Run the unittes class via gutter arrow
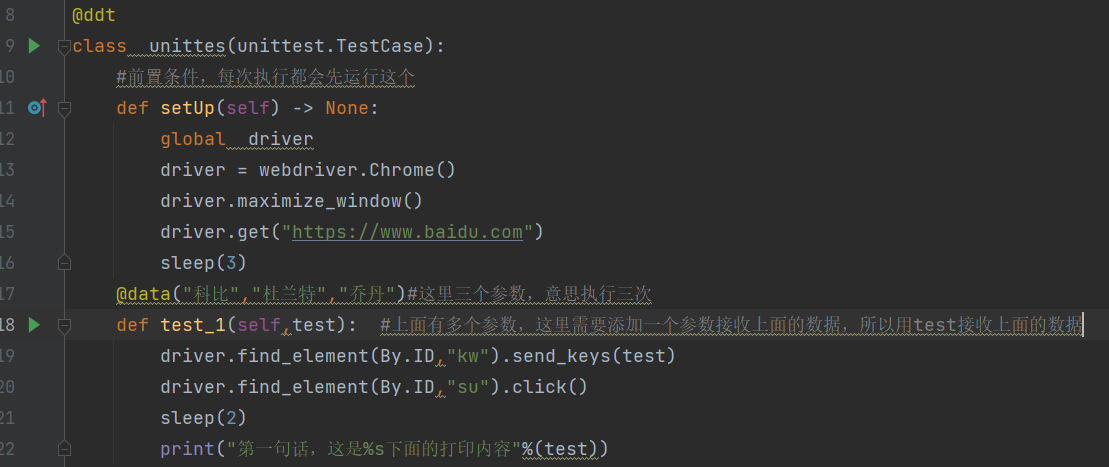The width and height of the screenshot is (1109, 467). click(34, 47)
